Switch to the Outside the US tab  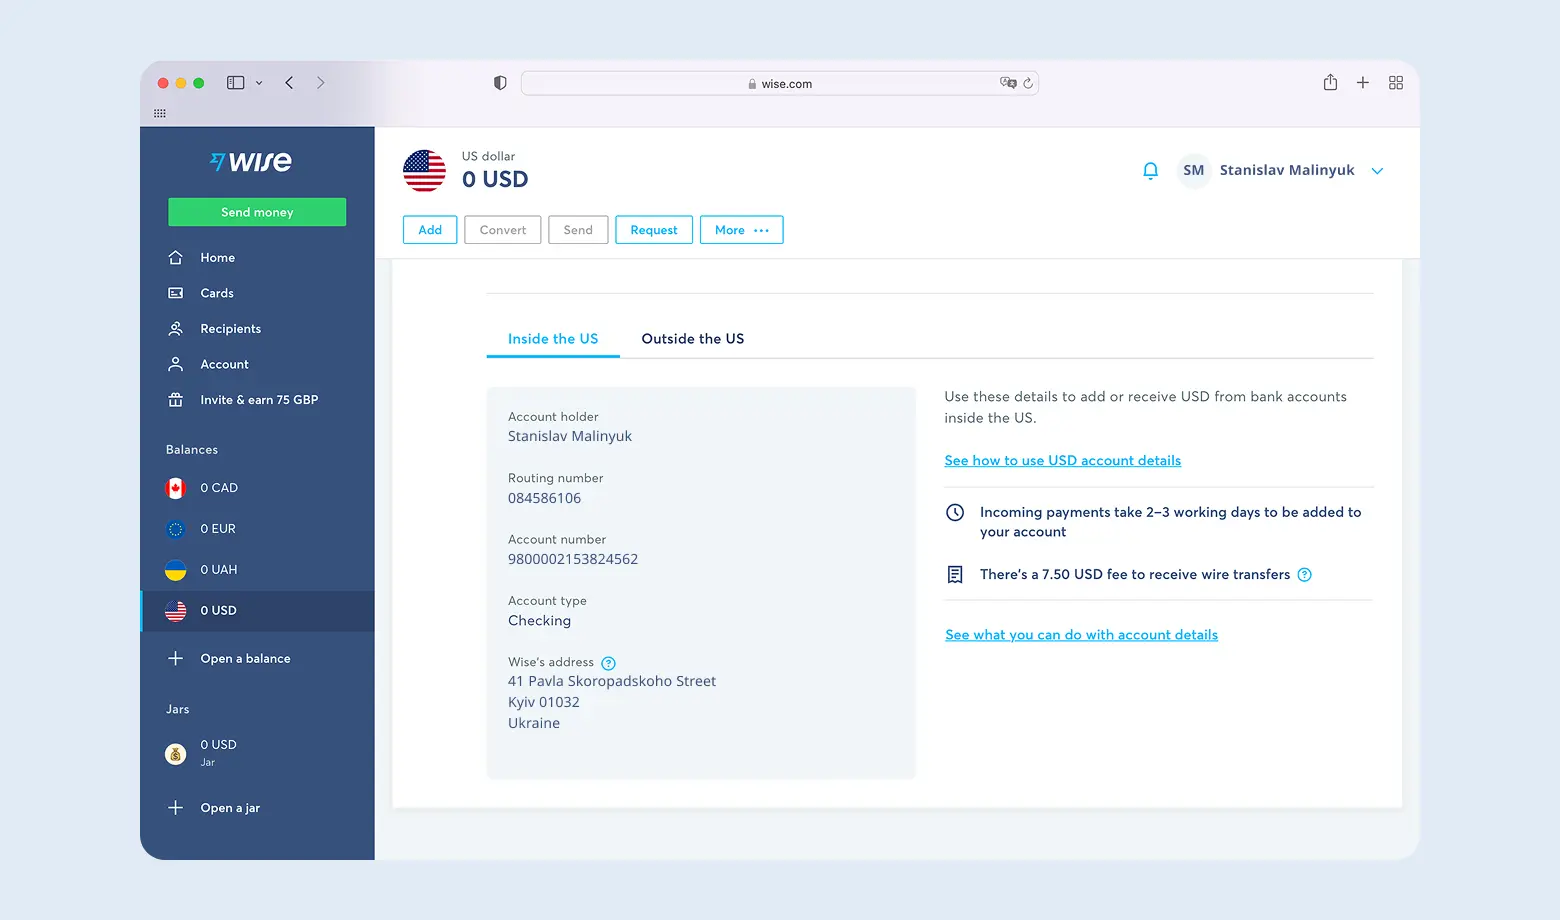click(x=692, y=338)
